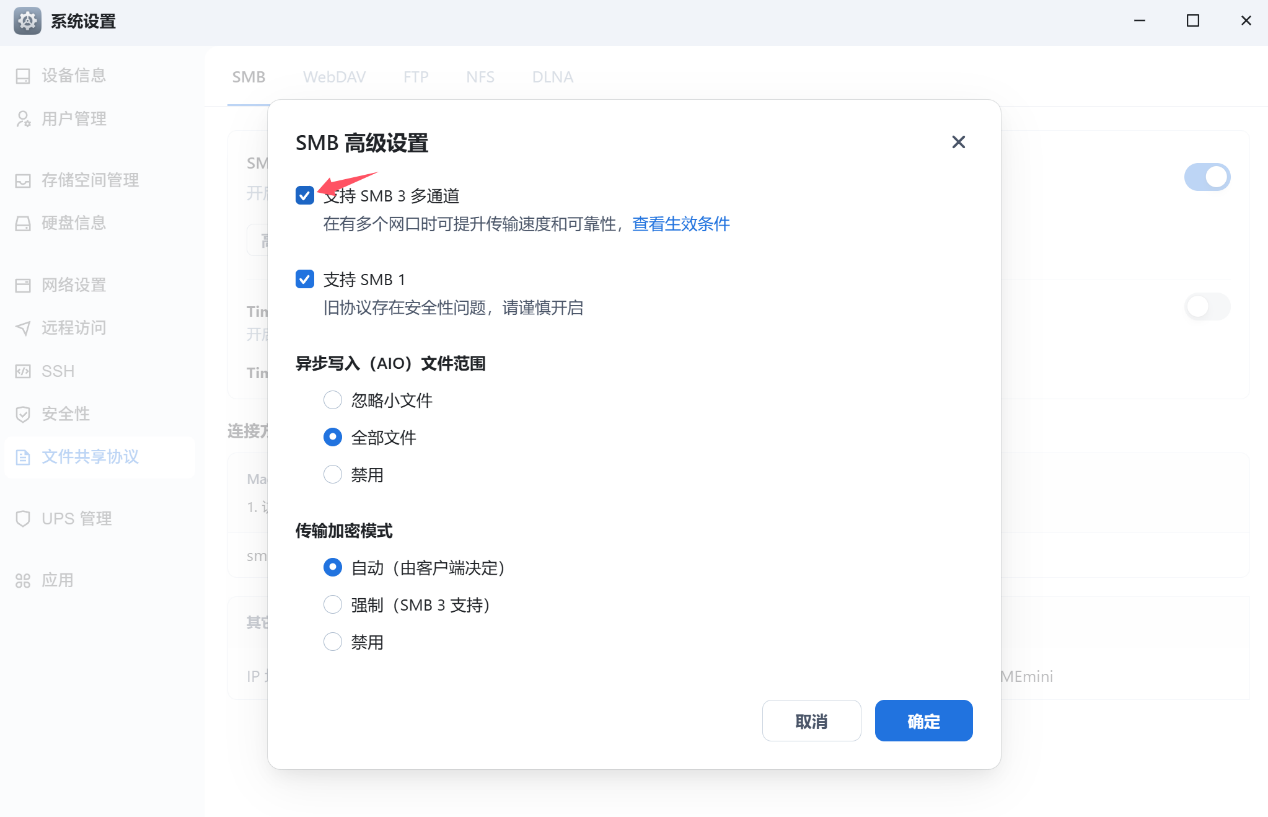The width and height of the screenshot is (1268, 817).
Task: Select 禁用 under 异步写入 file range
Action: point(333,475)
